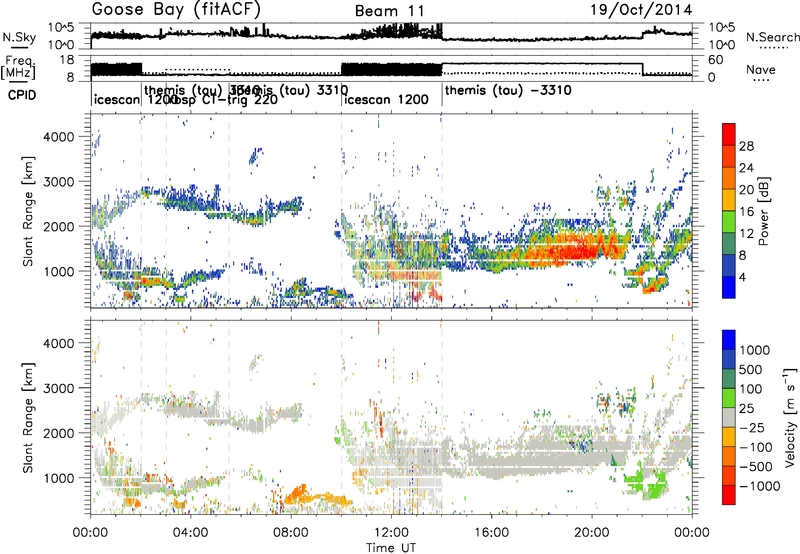Click the "60" tick on the Nave axis
This screenshot has width=800, height=554.
[716, 60]
